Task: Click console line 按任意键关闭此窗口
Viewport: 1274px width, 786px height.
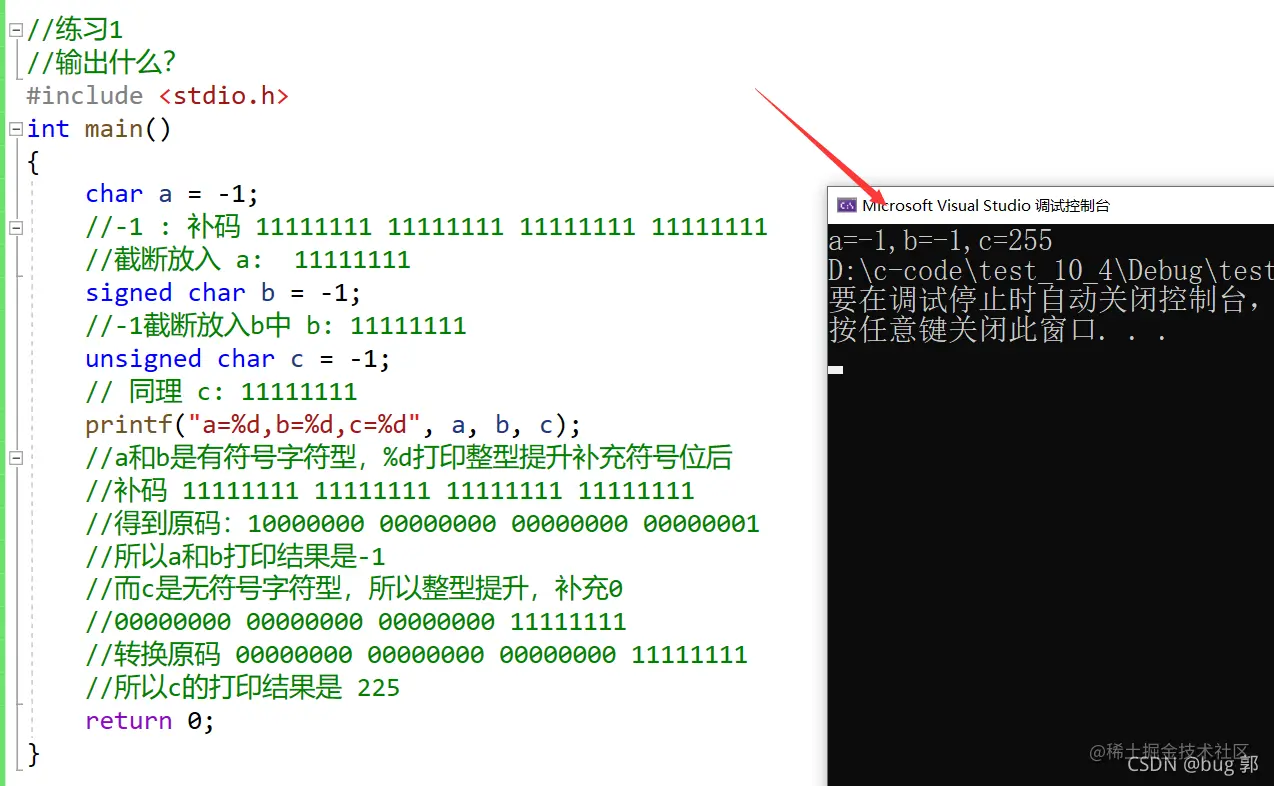Action: 999,330
